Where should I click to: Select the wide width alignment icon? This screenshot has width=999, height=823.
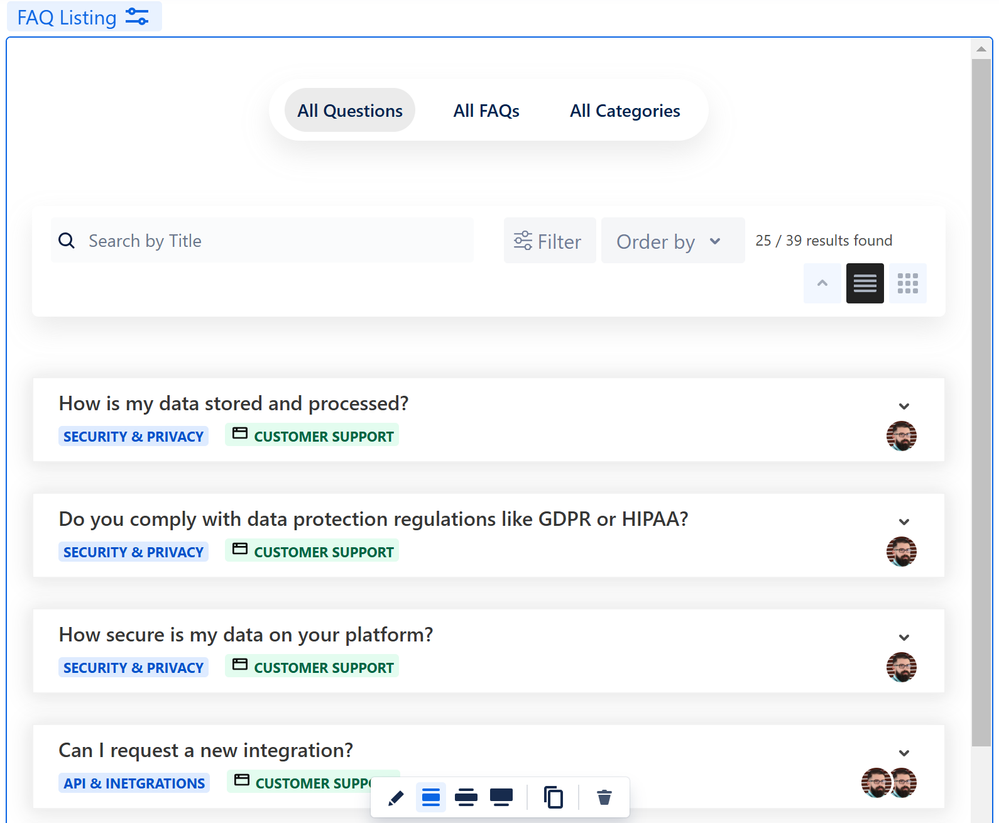pyautogui.click(x=466, y=798)
